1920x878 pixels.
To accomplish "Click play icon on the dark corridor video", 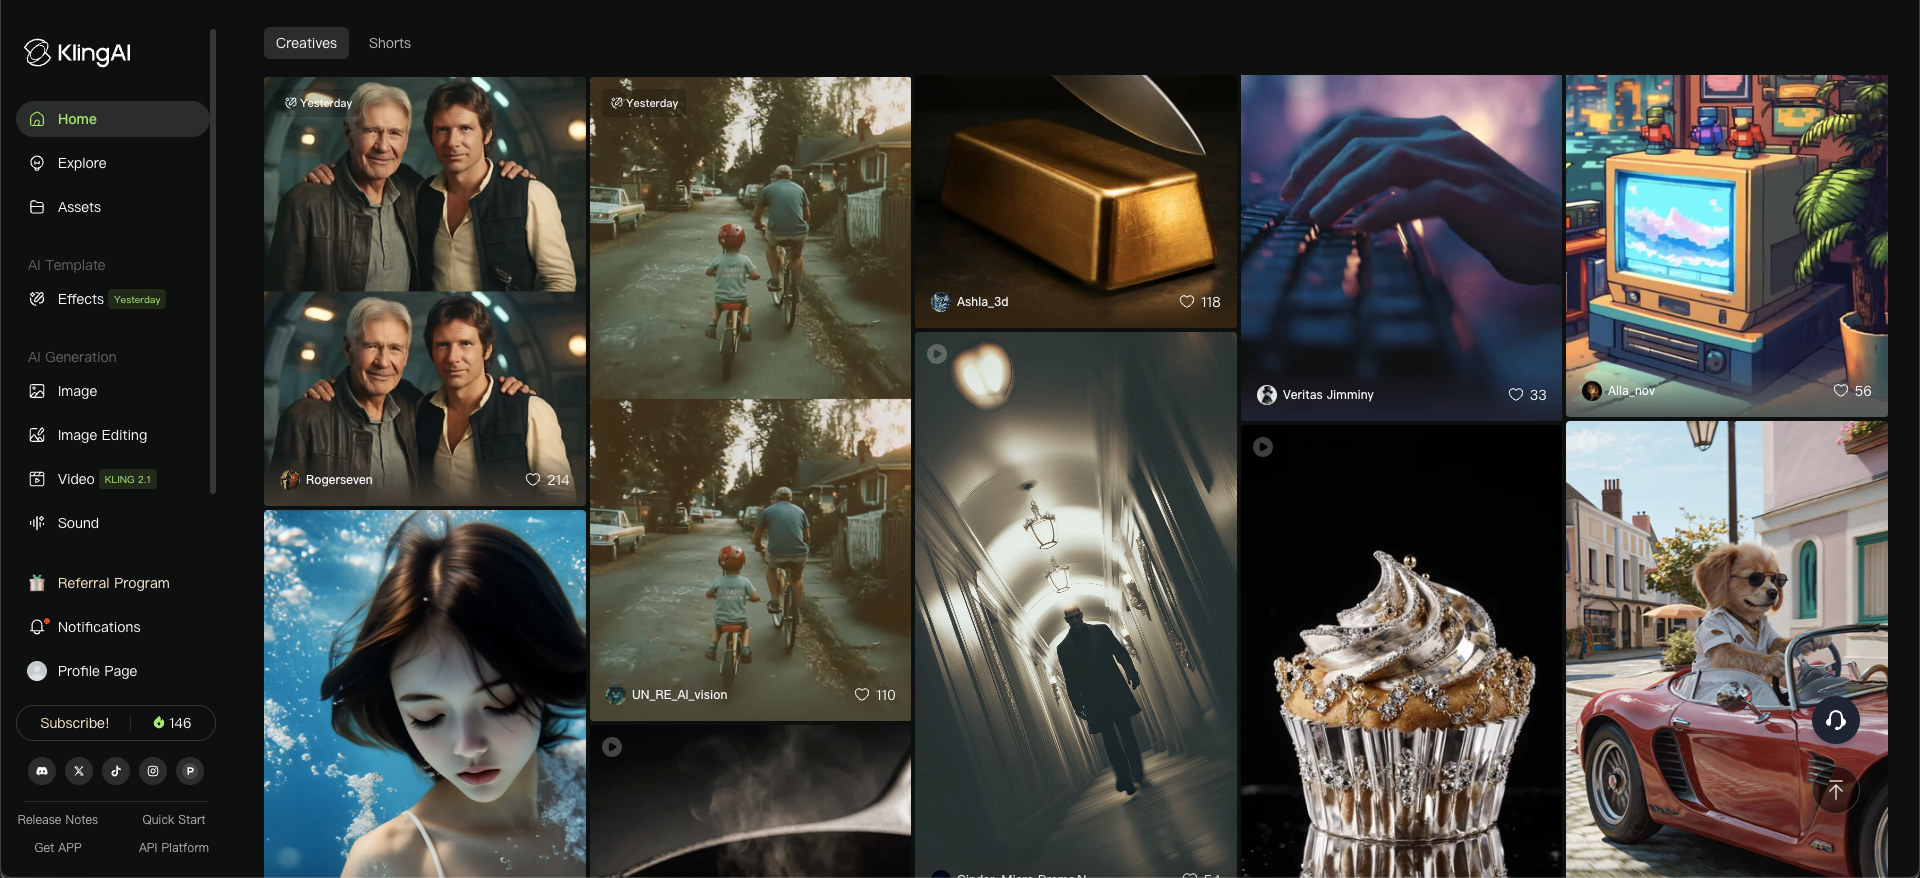I will coord(937,354).
